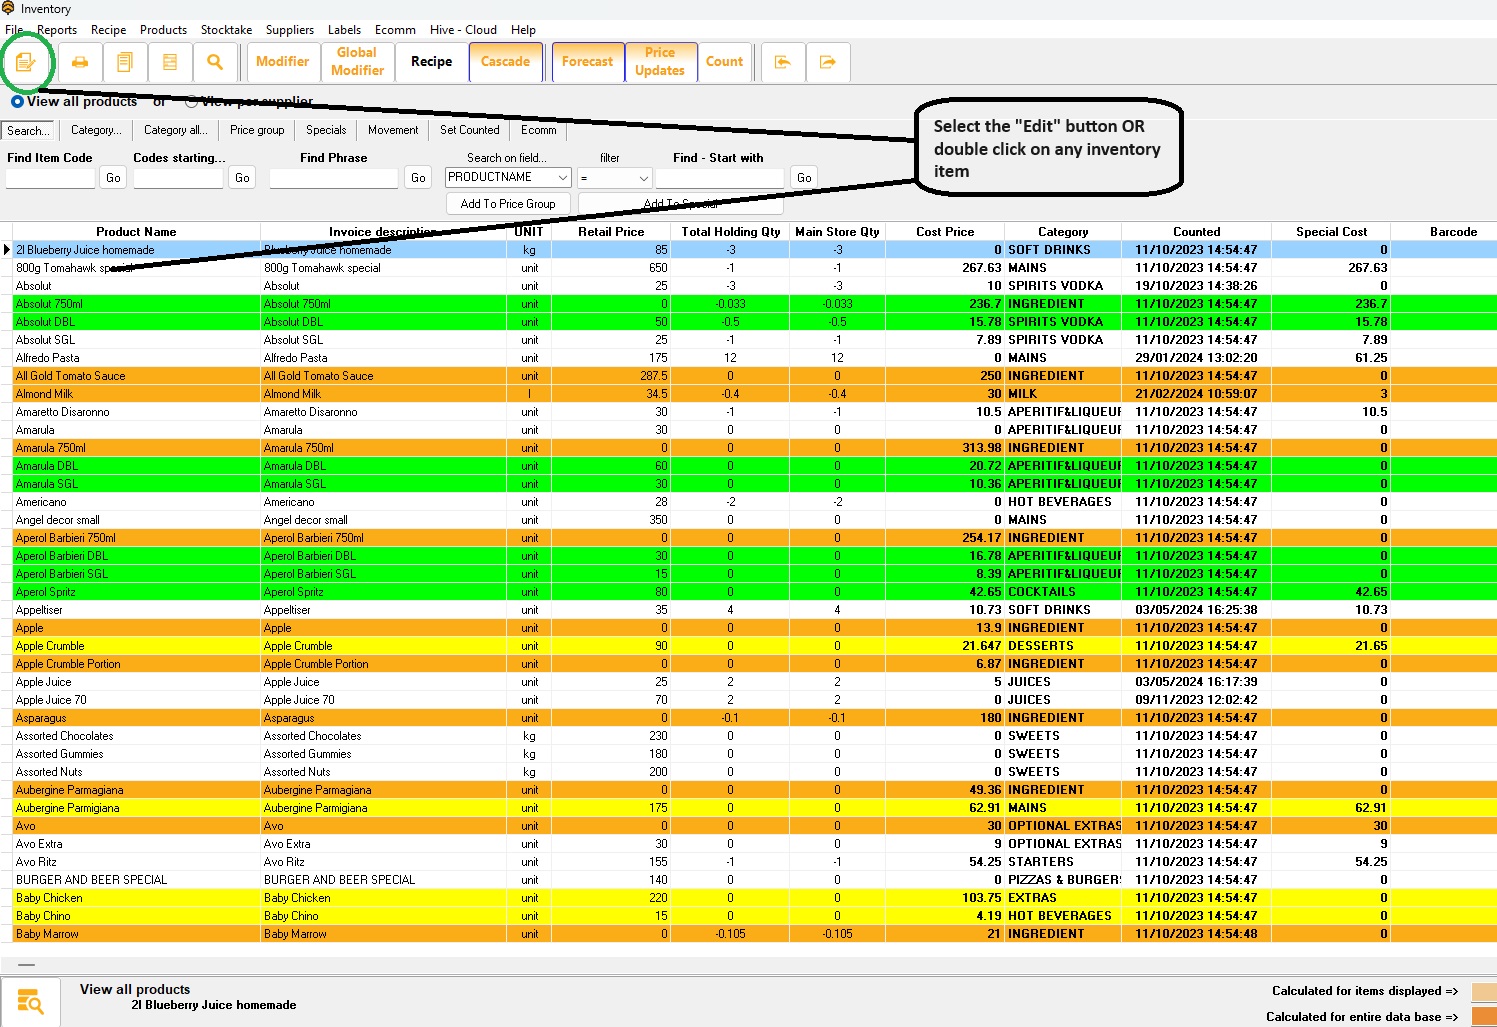Click the magnifying glass search icon

tap(215, 62)
